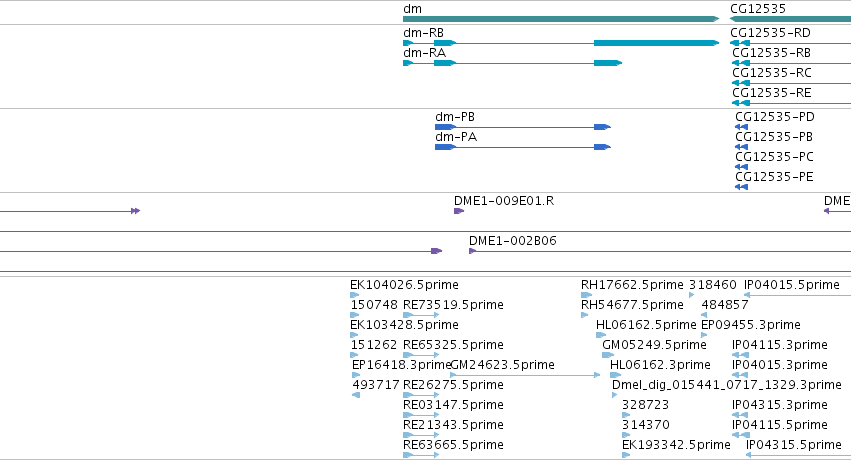
Task: Select the dm-RA transcript feature
Action: [x=512, y=63]
